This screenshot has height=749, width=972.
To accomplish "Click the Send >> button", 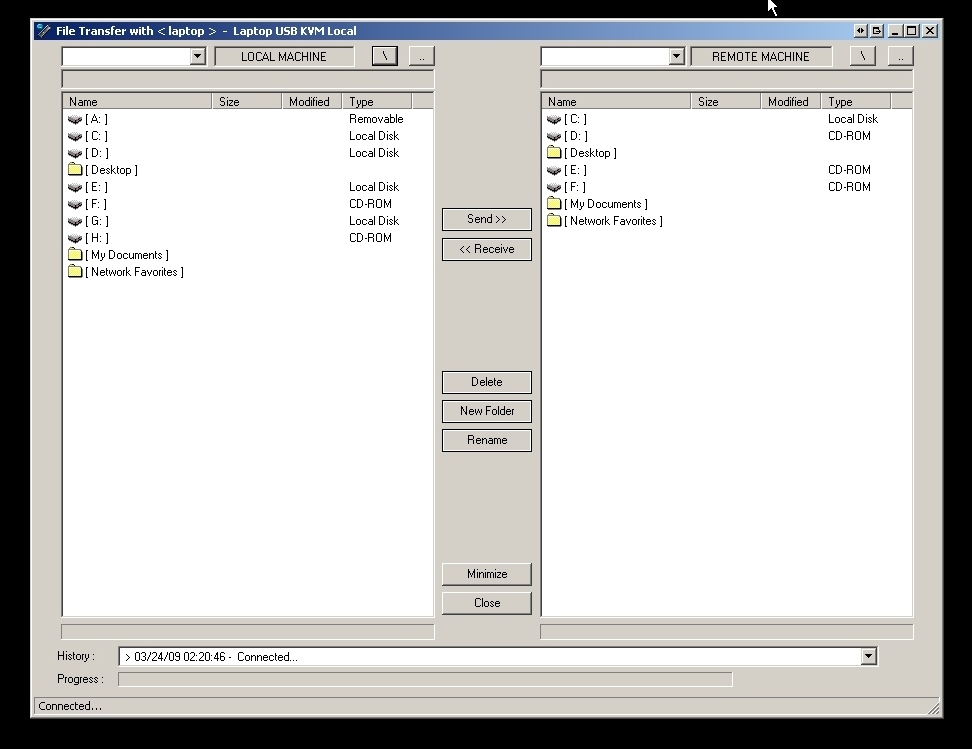I will (x=487, y=219).
